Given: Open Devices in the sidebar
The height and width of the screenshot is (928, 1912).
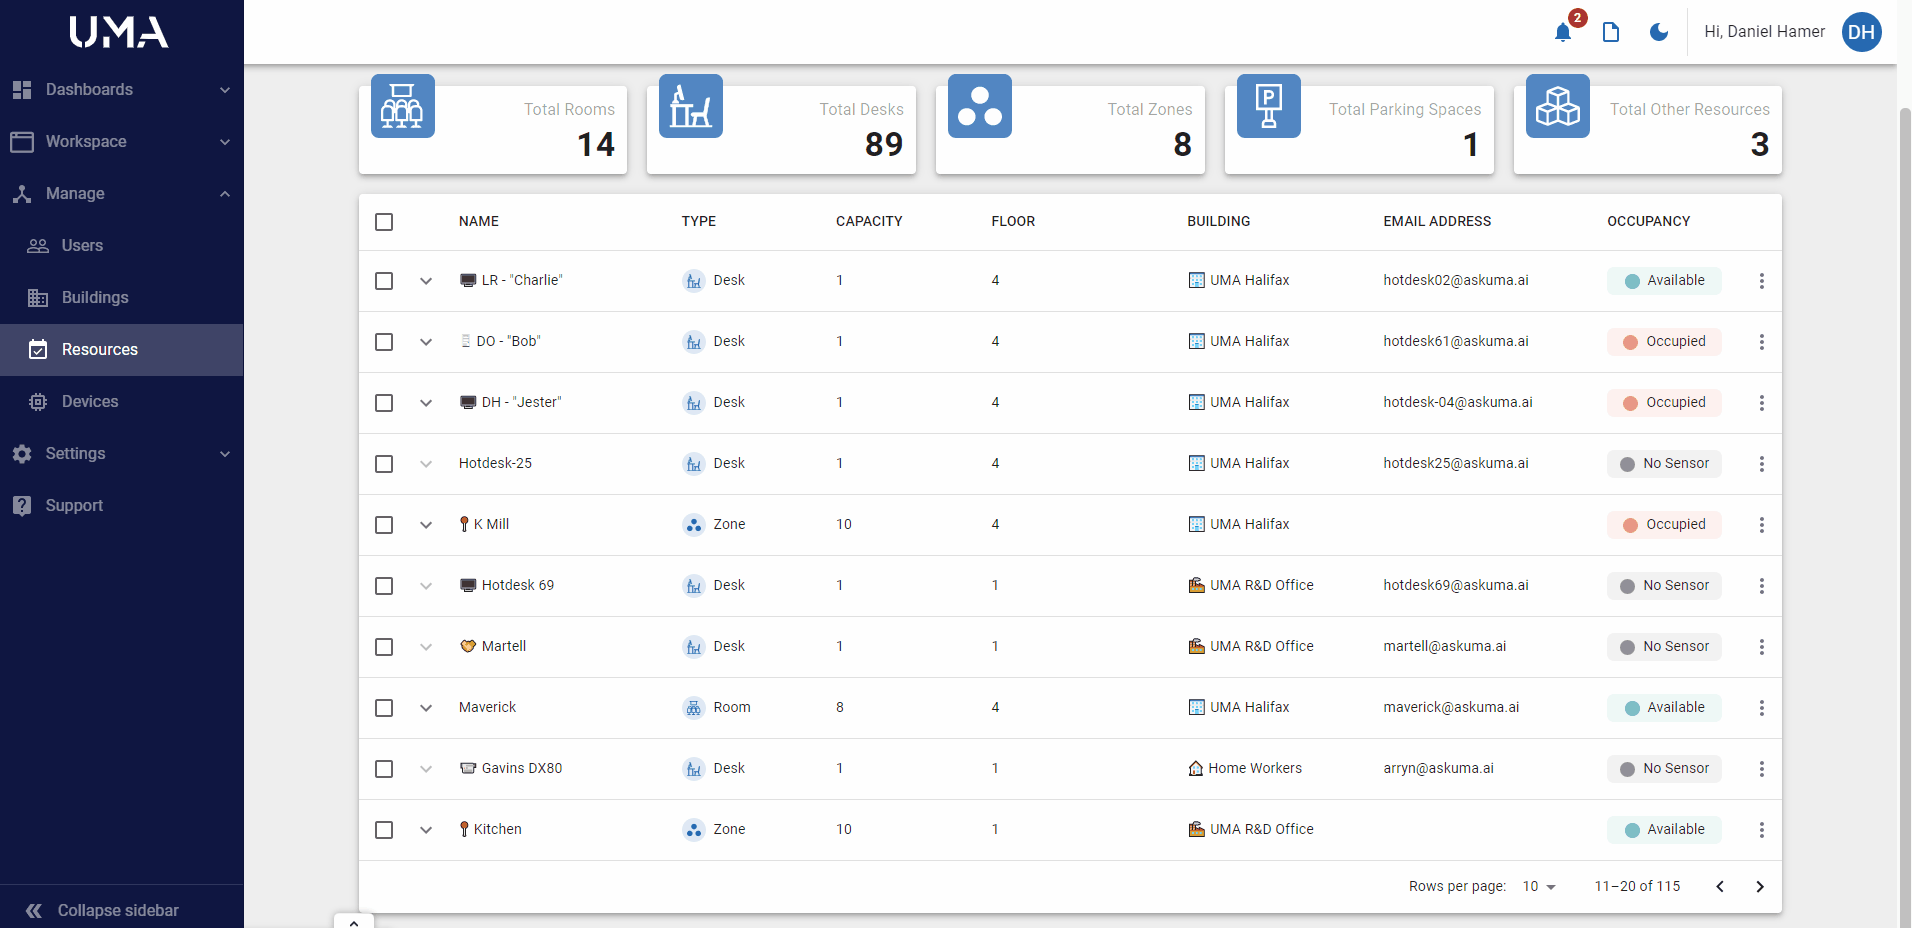Looking at the screenshot, I should click(x=122, y=402).
